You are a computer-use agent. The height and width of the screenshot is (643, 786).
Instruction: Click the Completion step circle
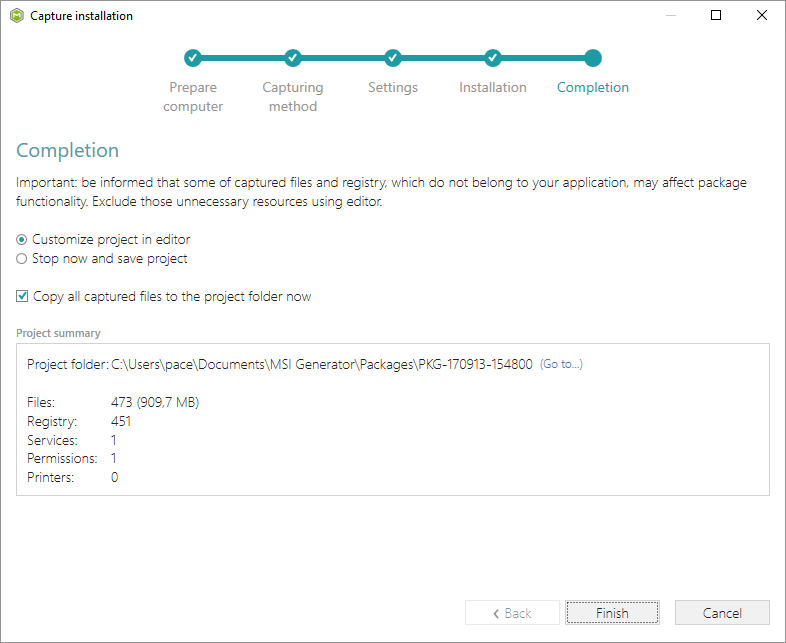tap(593, 58)
